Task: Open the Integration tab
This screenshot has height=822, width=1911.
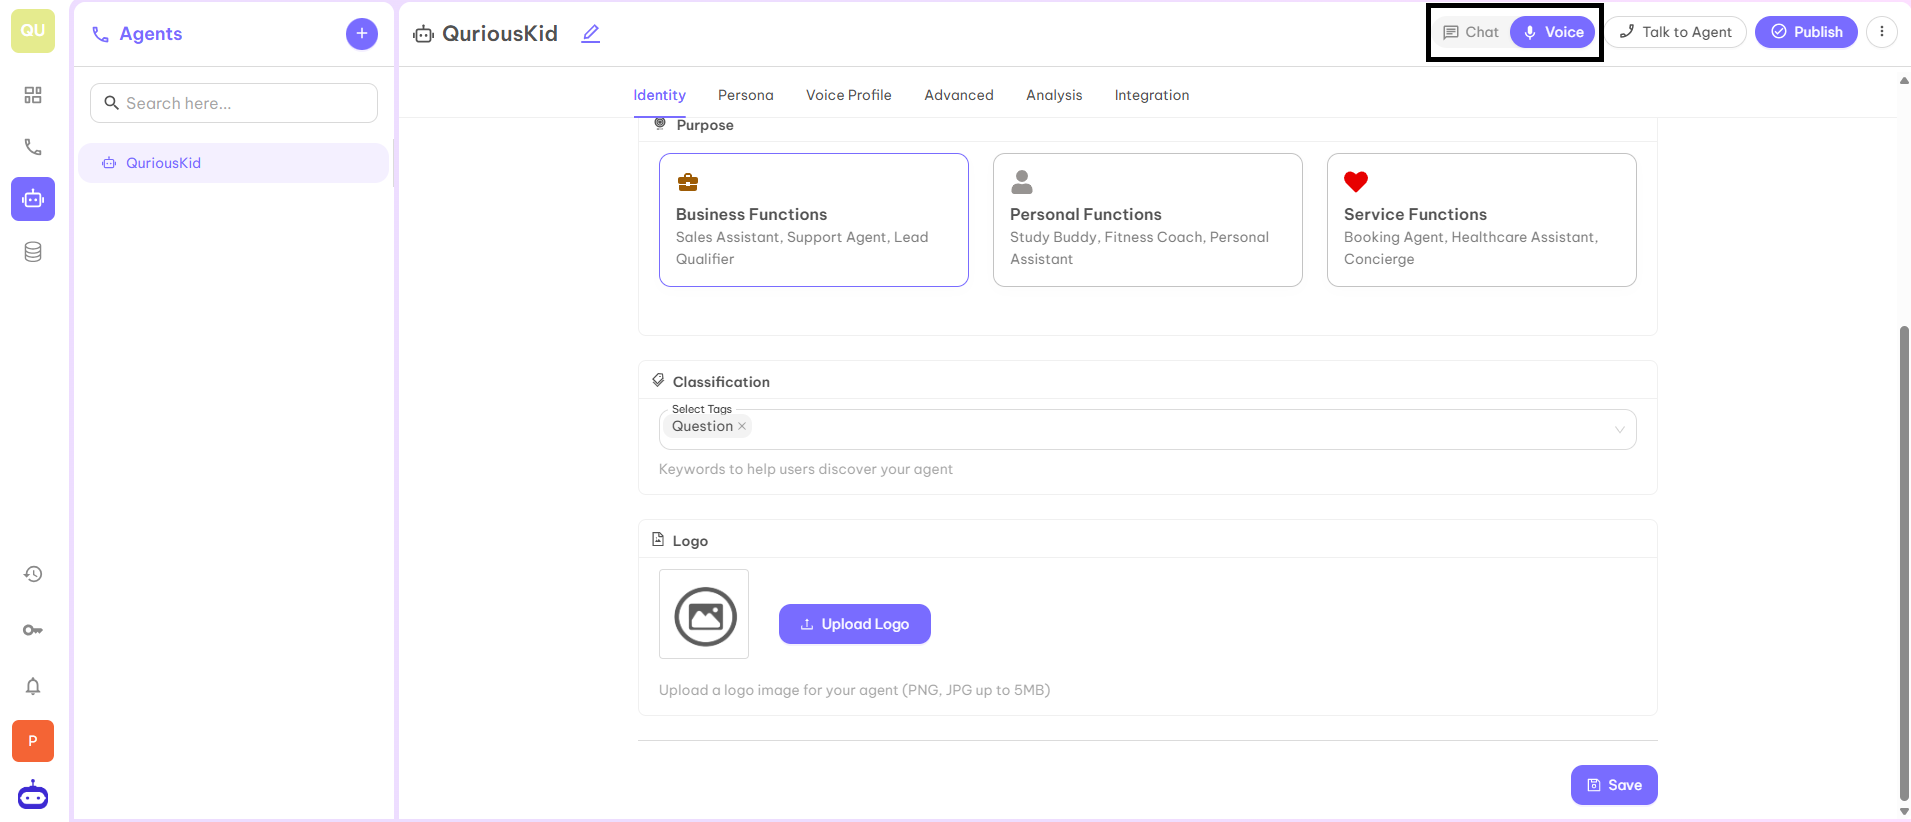Action: (x=1152, y=95)
